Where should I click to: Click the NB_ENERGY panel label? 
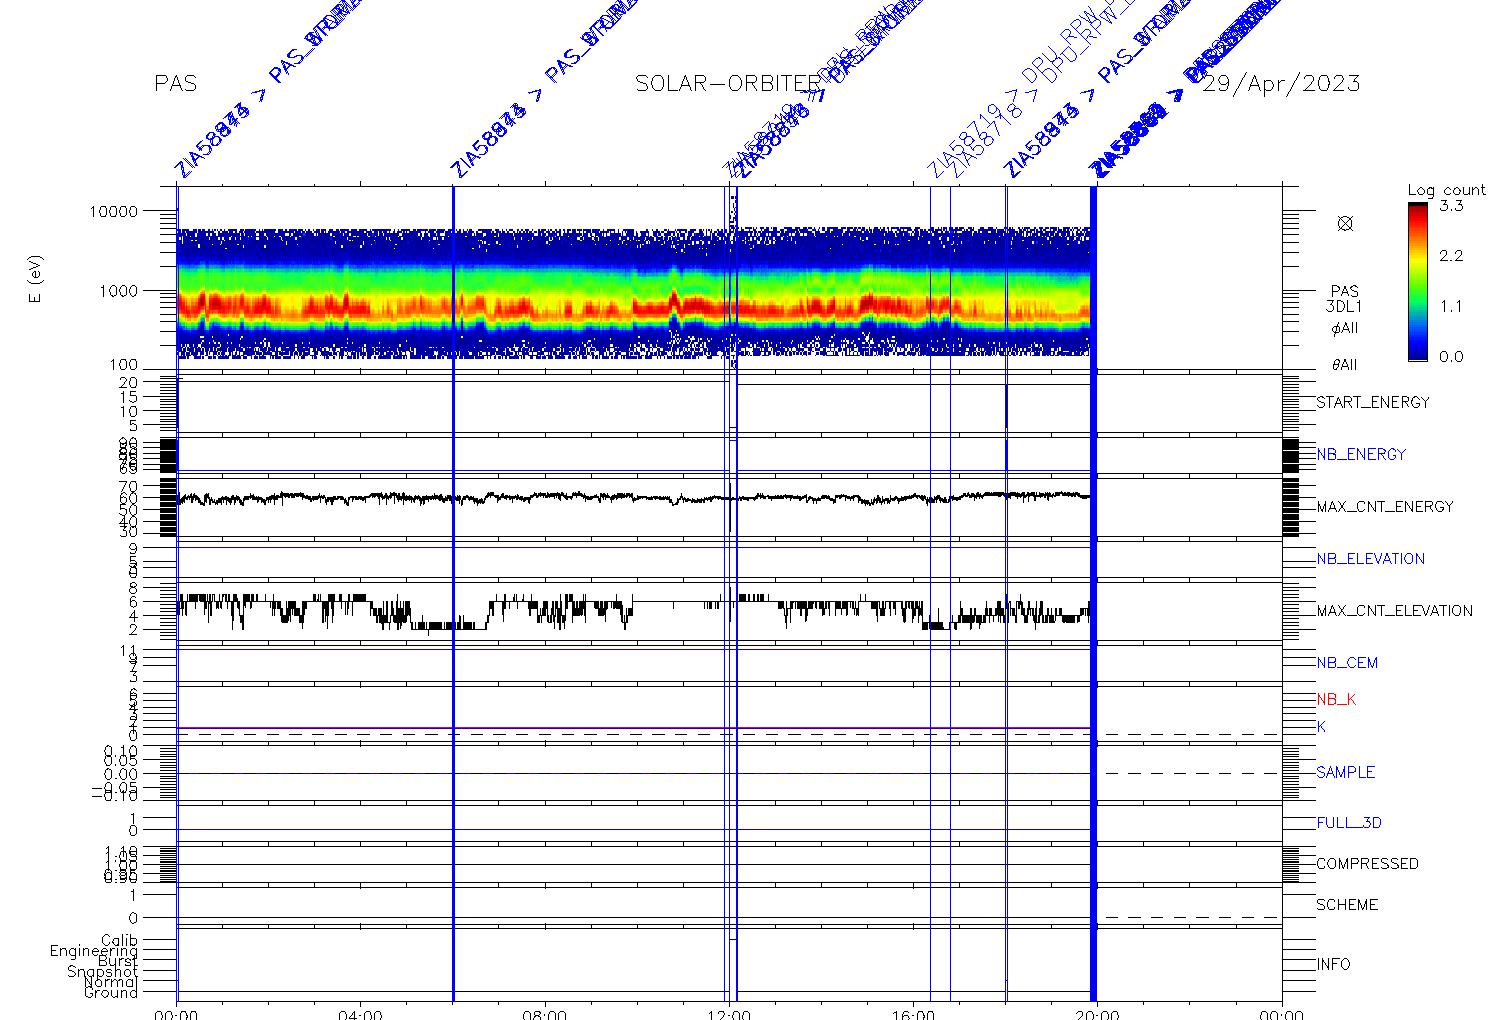coord(1361,454)
